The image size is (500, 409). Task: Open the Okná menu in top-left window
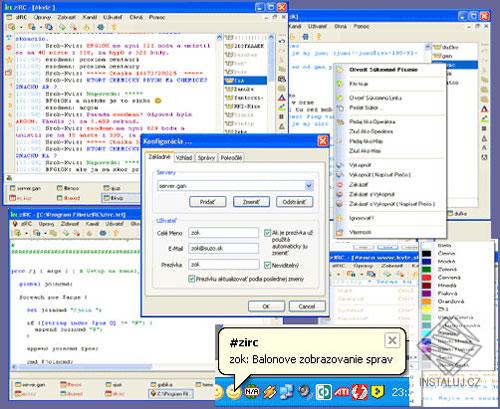136,17
